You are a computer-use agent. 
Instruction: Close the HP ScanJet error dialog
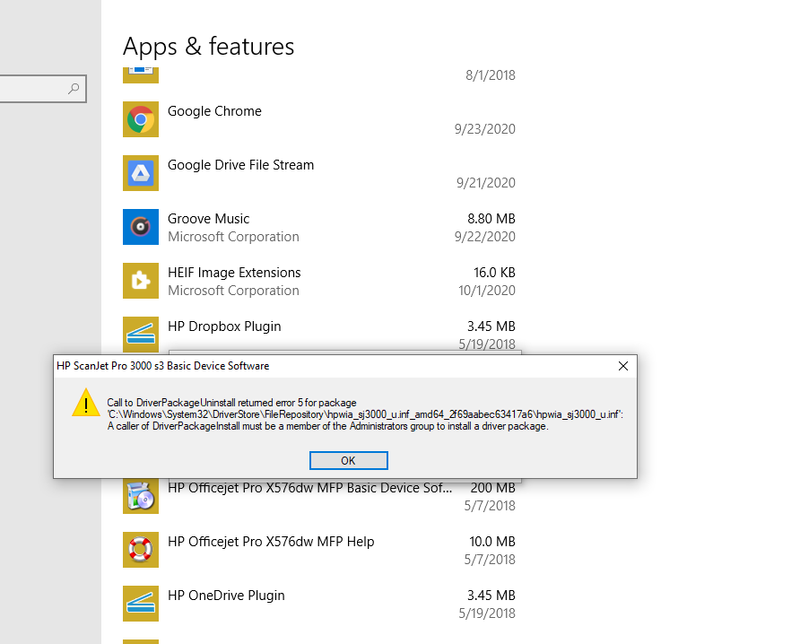coord(623,366)
